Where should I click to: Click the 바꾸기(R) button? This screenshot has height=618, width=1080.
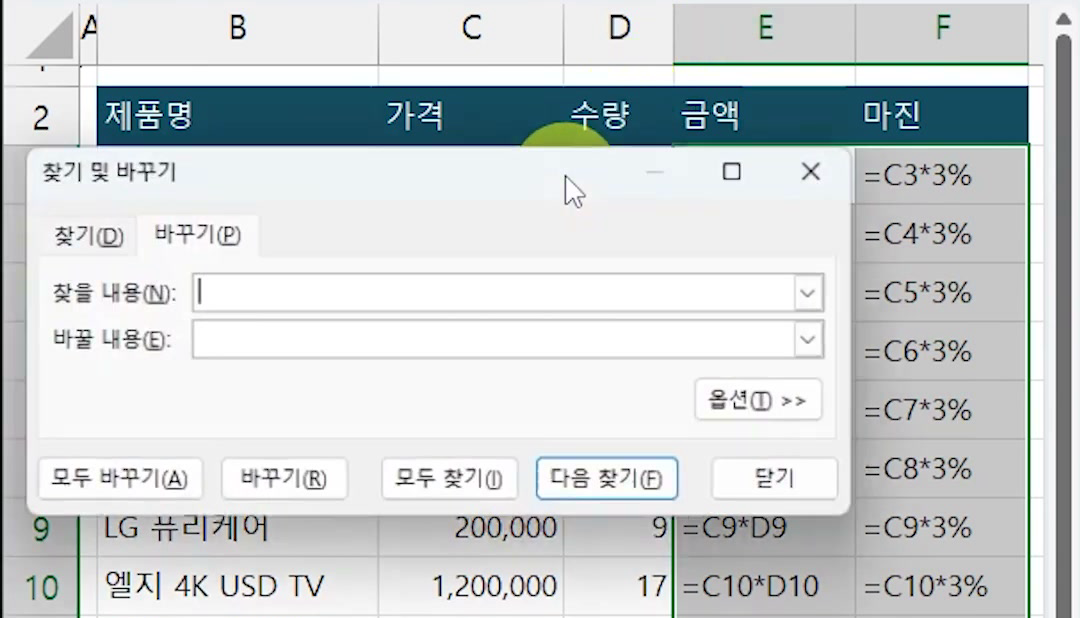pyautogui.click(x=284, y=478)
